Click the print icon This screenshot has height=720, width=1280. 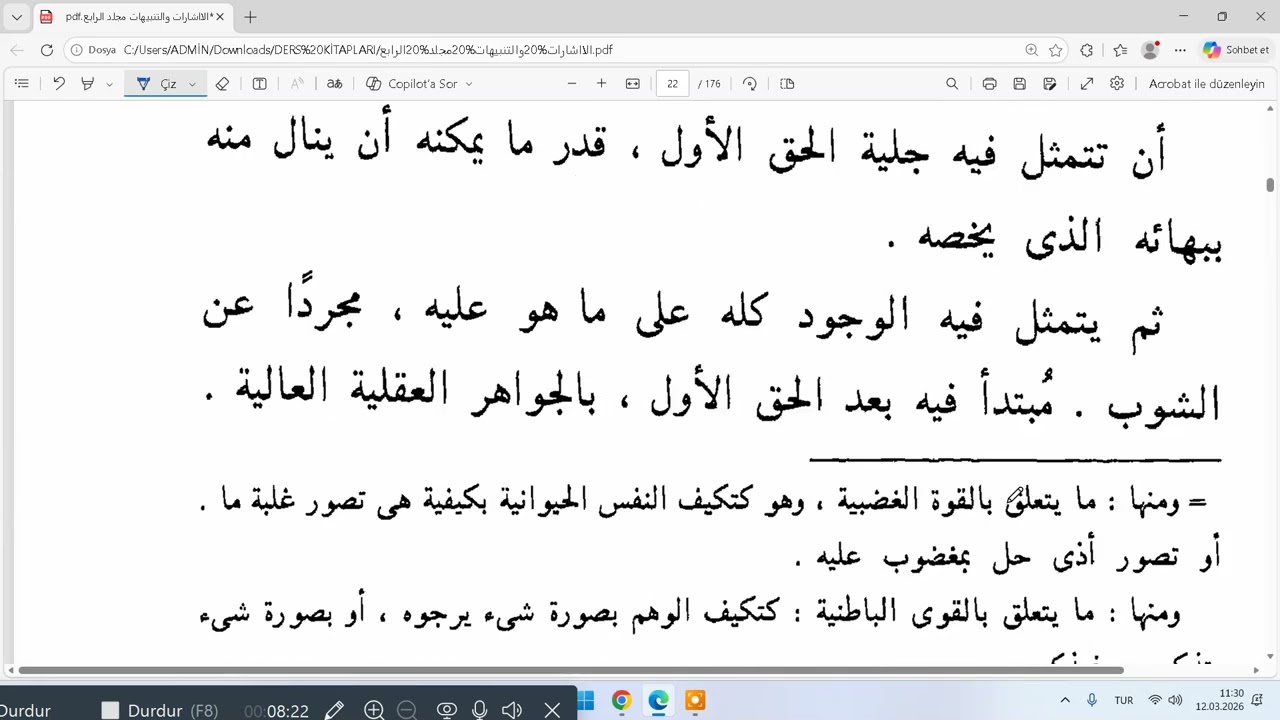click(x=989, y=84)
